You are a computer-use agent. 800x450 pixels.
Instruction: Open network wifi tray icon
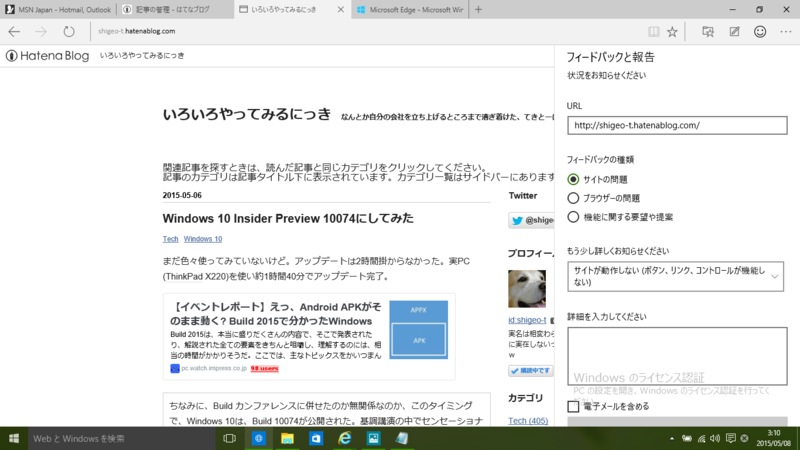click(x=702, y=438)
